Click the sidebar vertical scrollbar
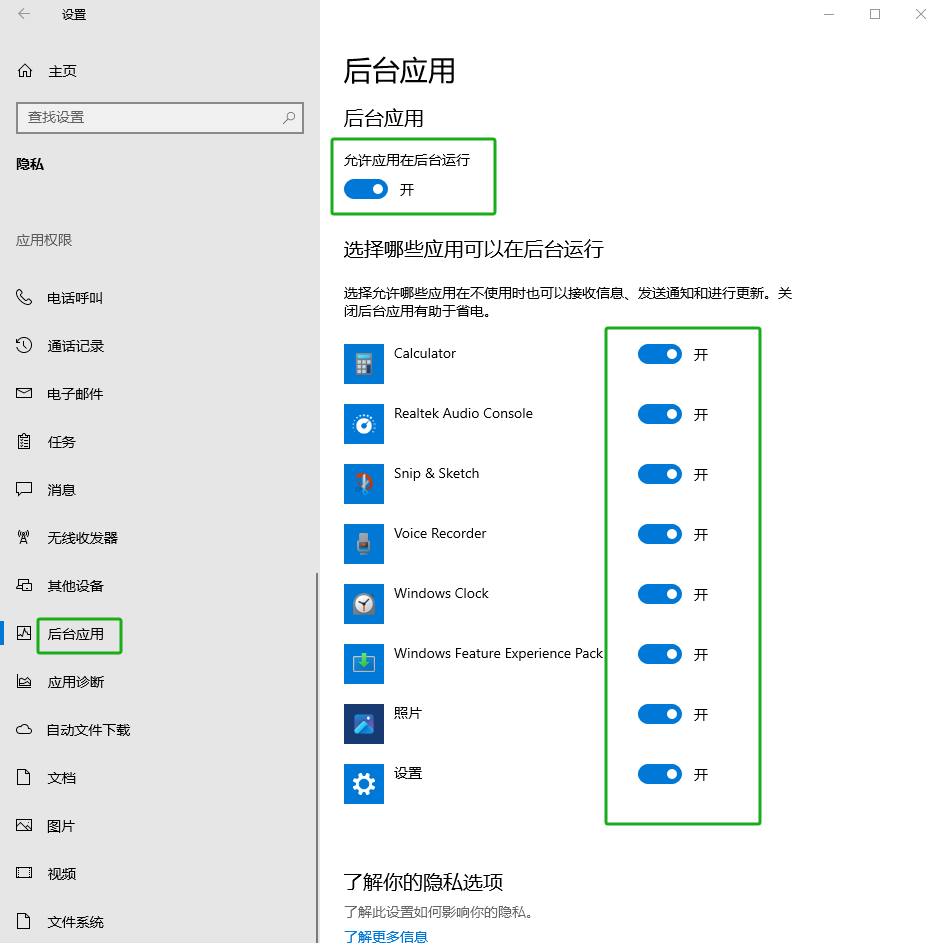This screenshot has height=943, width=931. click(x=317, y=750)
